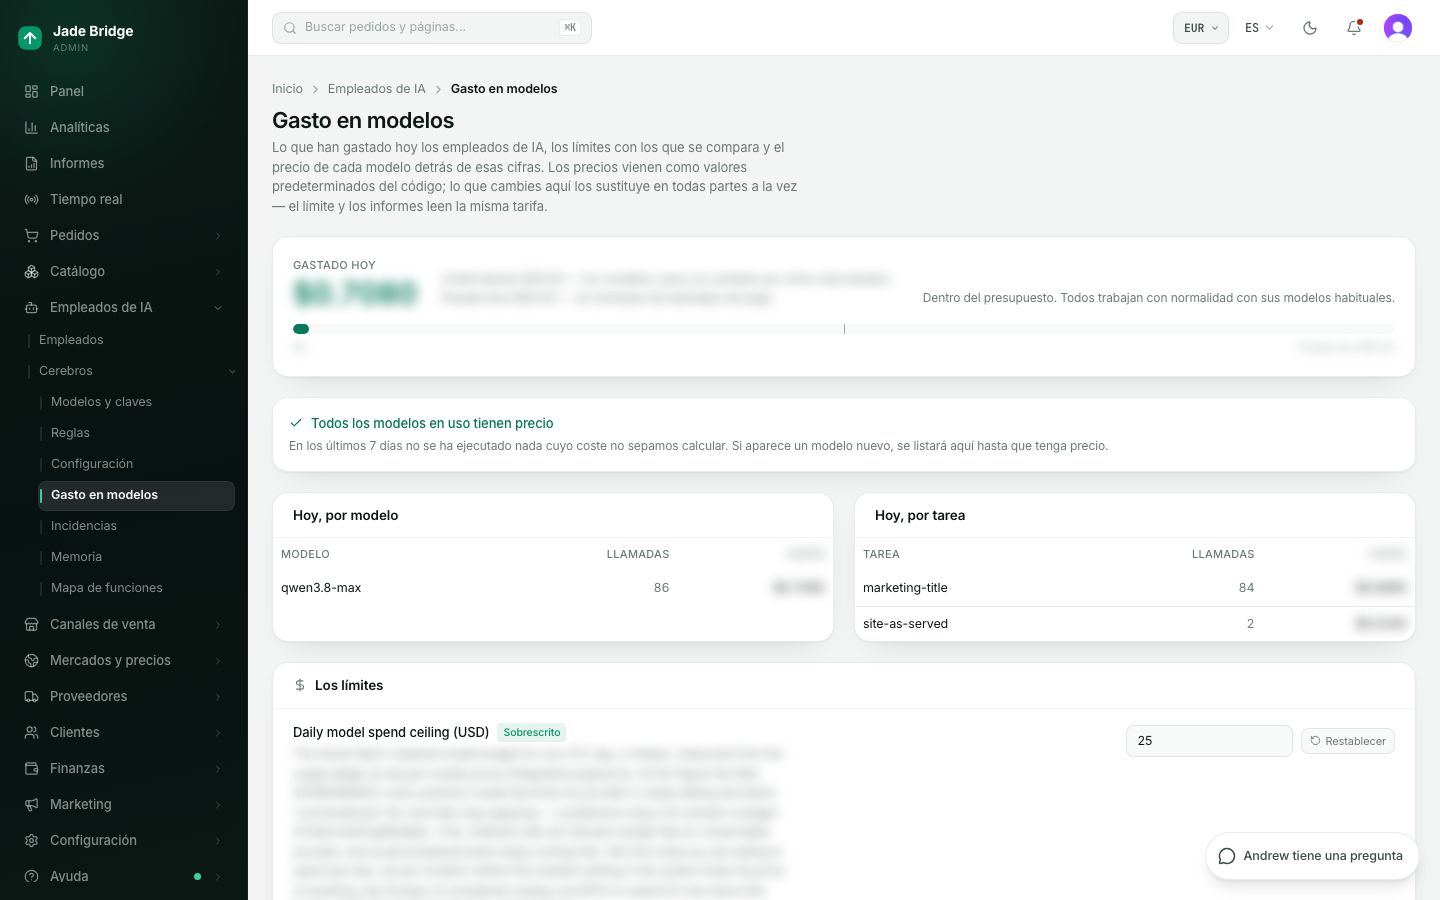Expand the Configuración bottom menu chevron

(218, 840)
